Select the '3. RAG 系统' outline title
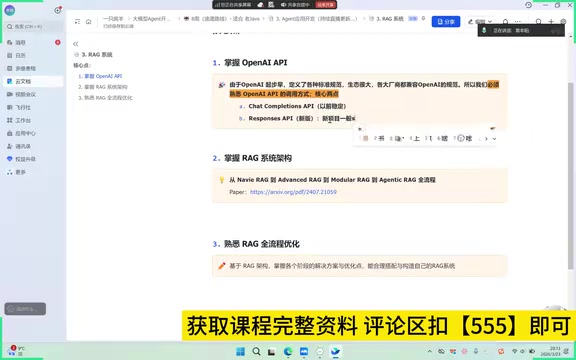This screenshot has width=576, height=360. (97, 54)
